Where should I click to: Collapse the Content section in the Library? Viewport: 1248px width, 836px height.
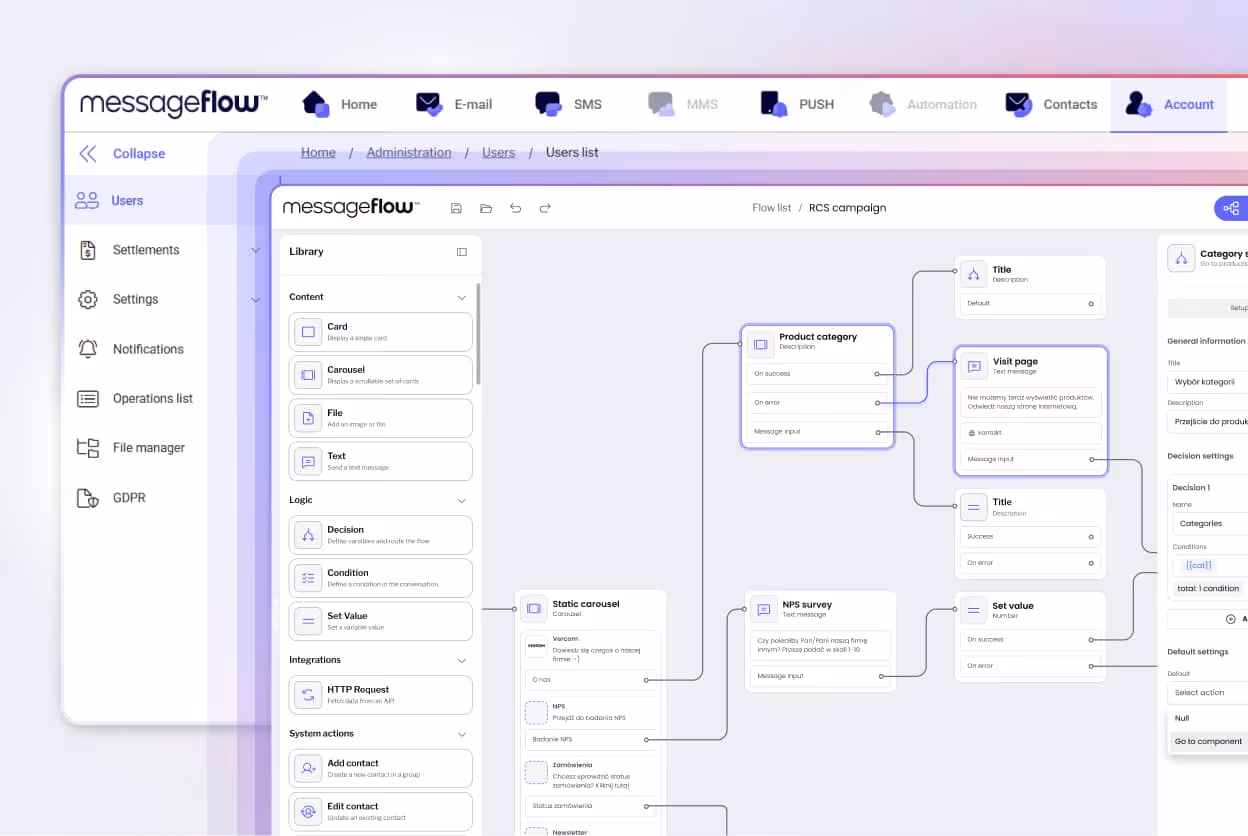pyautogui.click(x=461, y=297)
